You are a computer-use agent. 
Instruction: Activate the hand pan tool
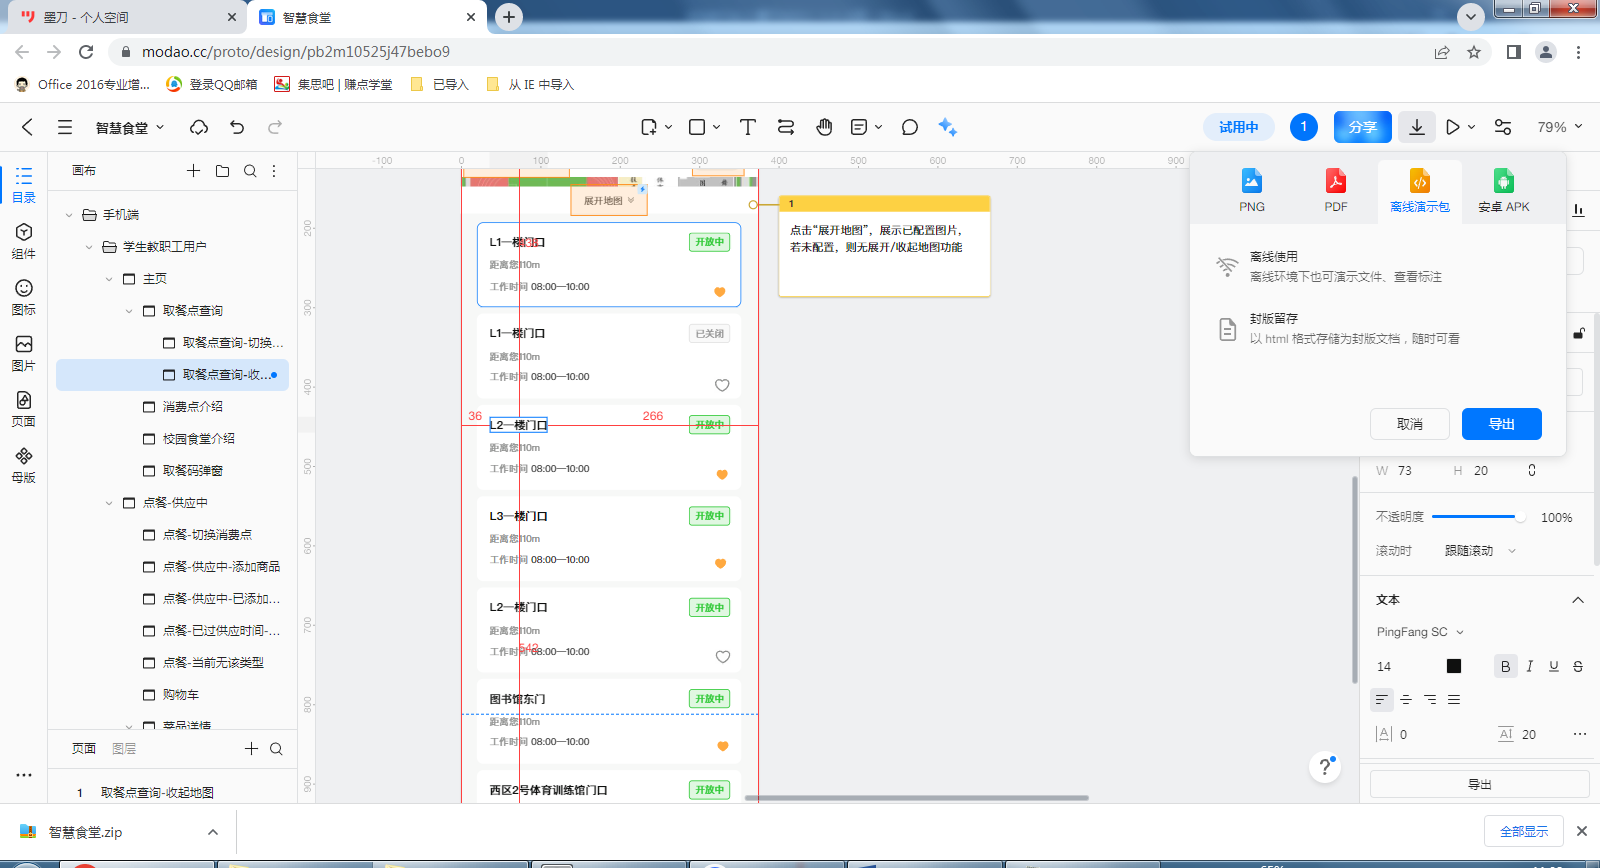824,127
